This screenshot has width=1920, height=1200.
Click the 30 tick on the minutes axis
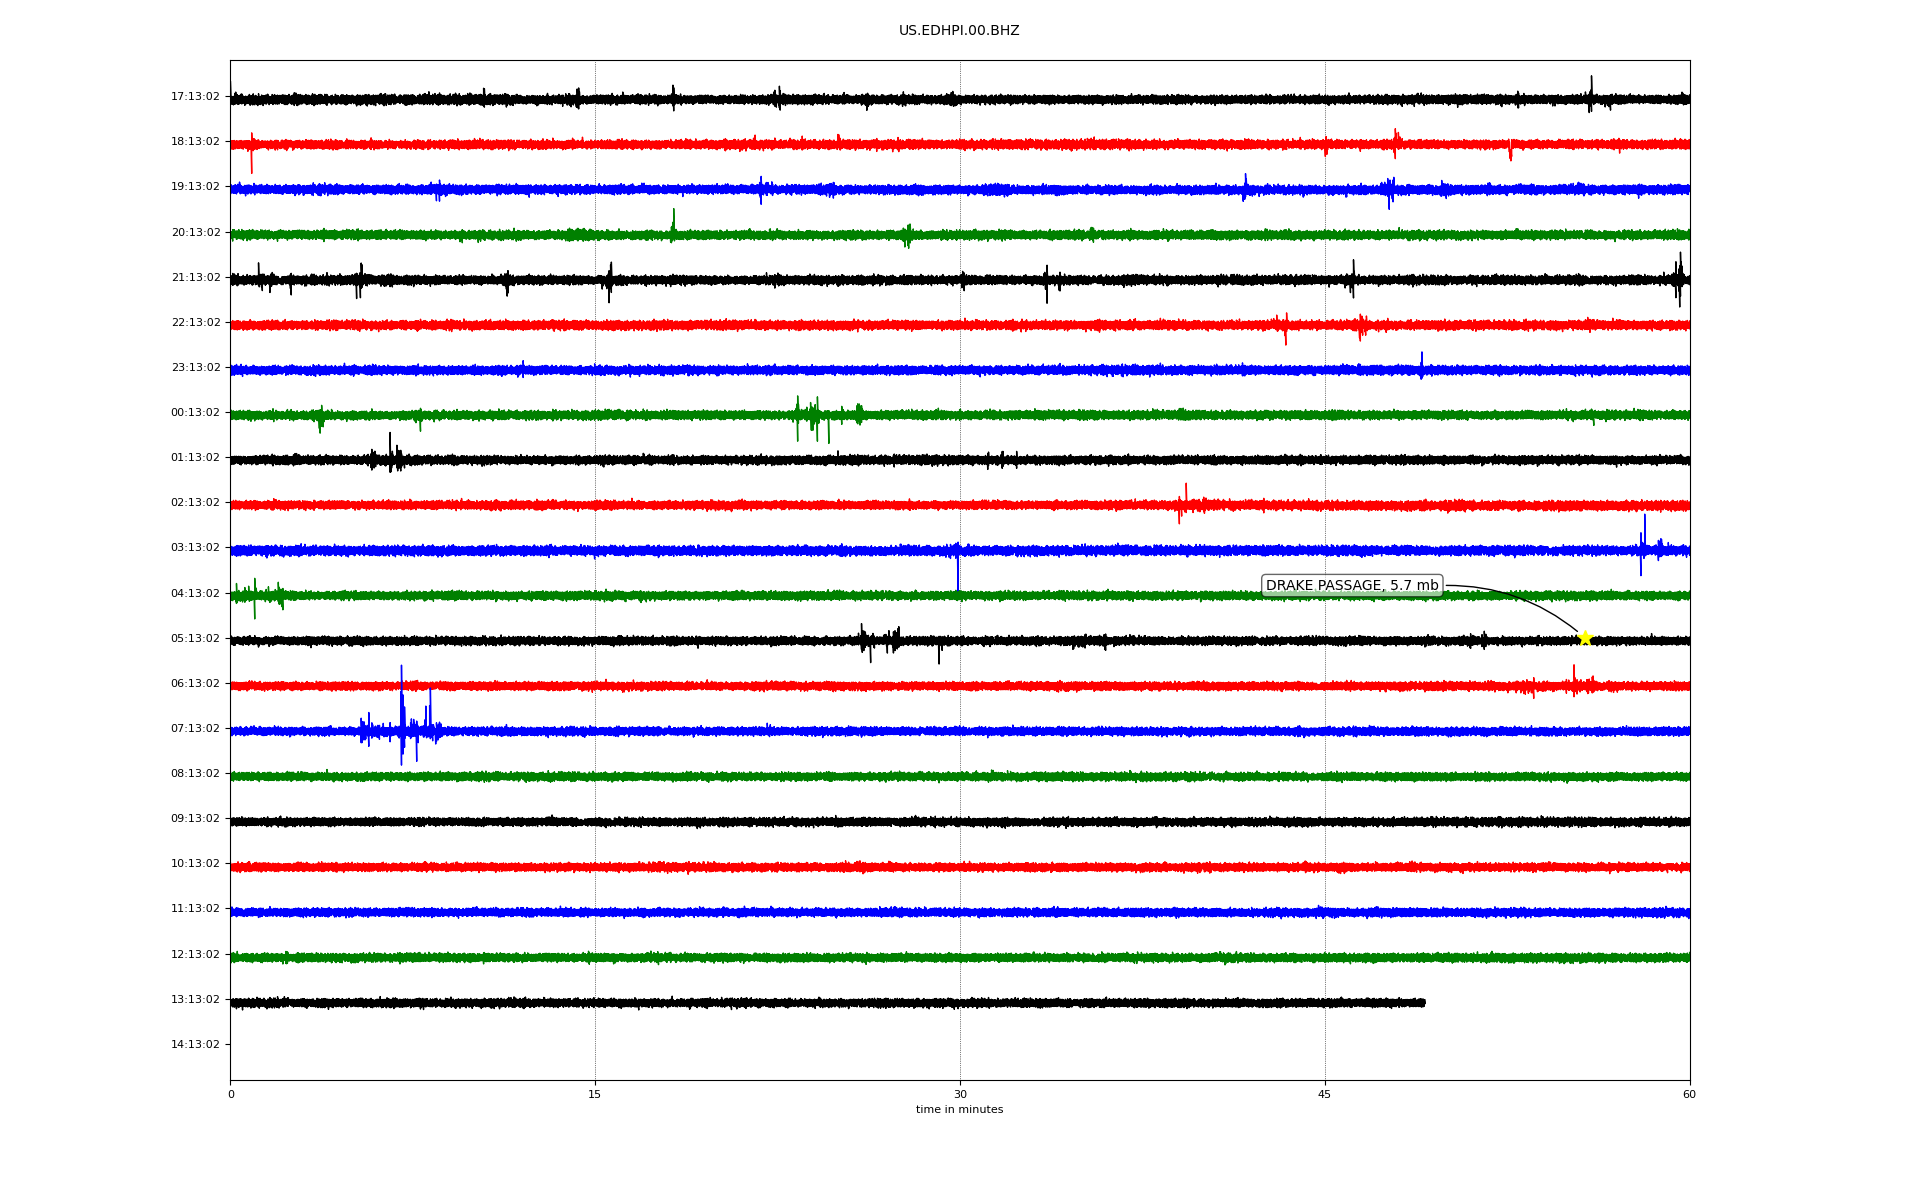point(960,1095)
